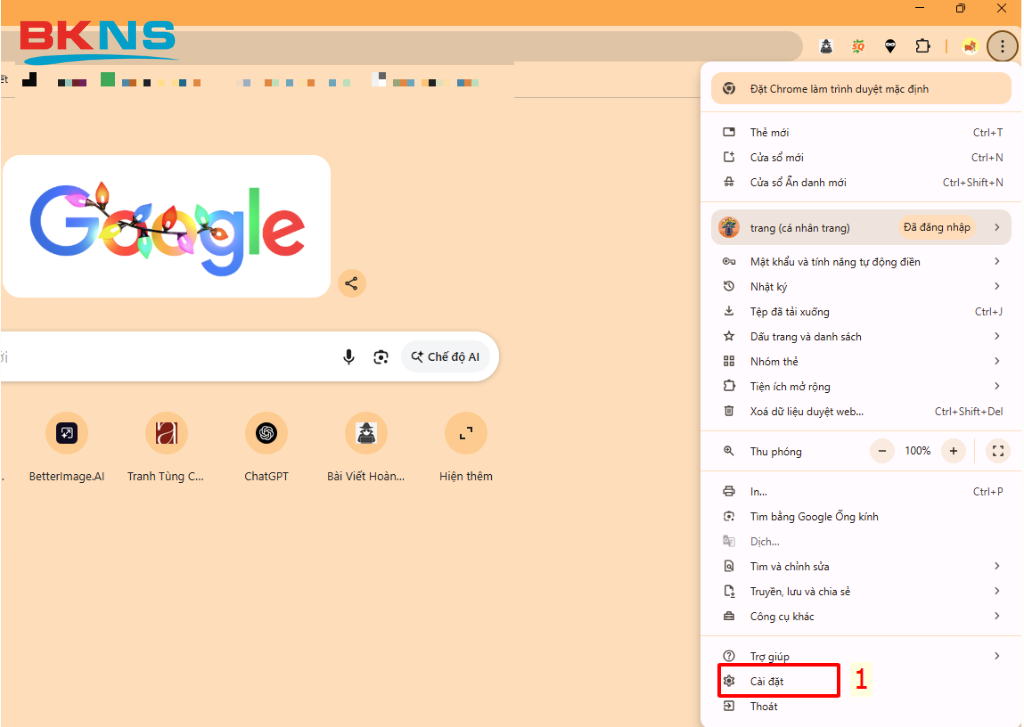Viewport: 1024px width, 727px height.
Task: Open the profile avatar in the toolbar
Action: pyautogui.click(x=969, y=46)
